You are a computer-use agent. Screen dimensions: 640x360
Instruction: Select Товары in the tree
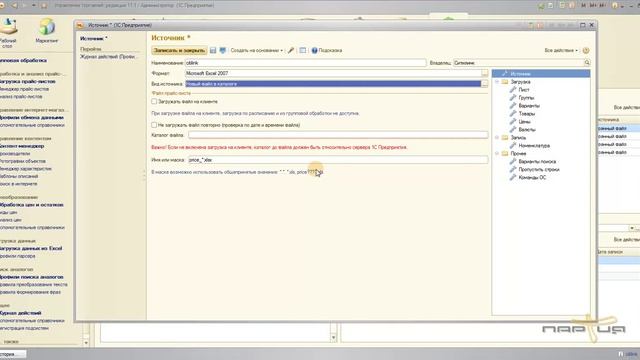coord(527,113)
